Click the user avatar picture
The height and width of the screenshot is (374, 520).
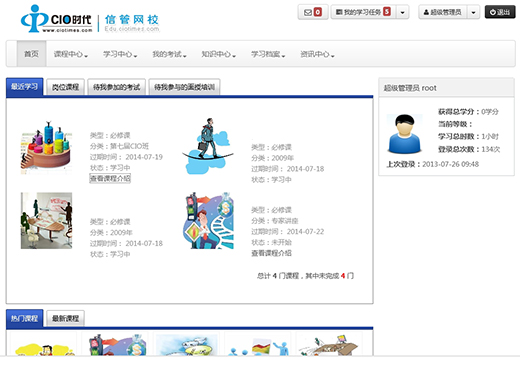(404, 134)
